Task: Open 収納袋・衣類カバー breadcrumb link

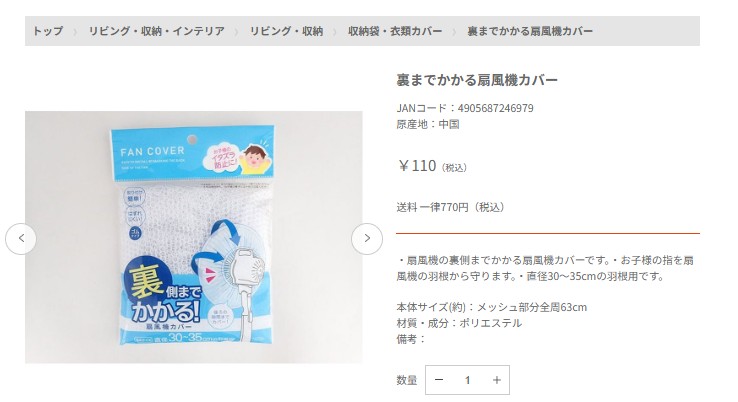Action: click(395, 31)
